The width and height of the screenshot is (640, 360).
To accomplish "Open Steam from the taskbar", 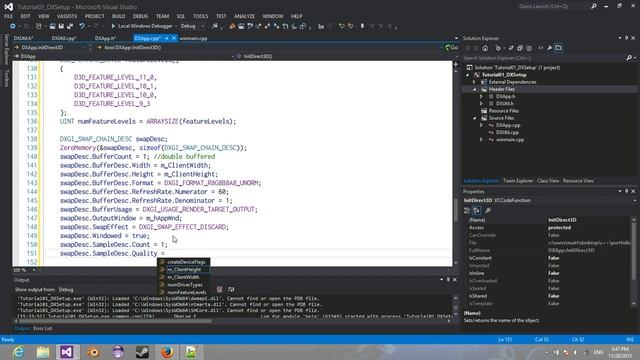I will [x=142, y=352].
